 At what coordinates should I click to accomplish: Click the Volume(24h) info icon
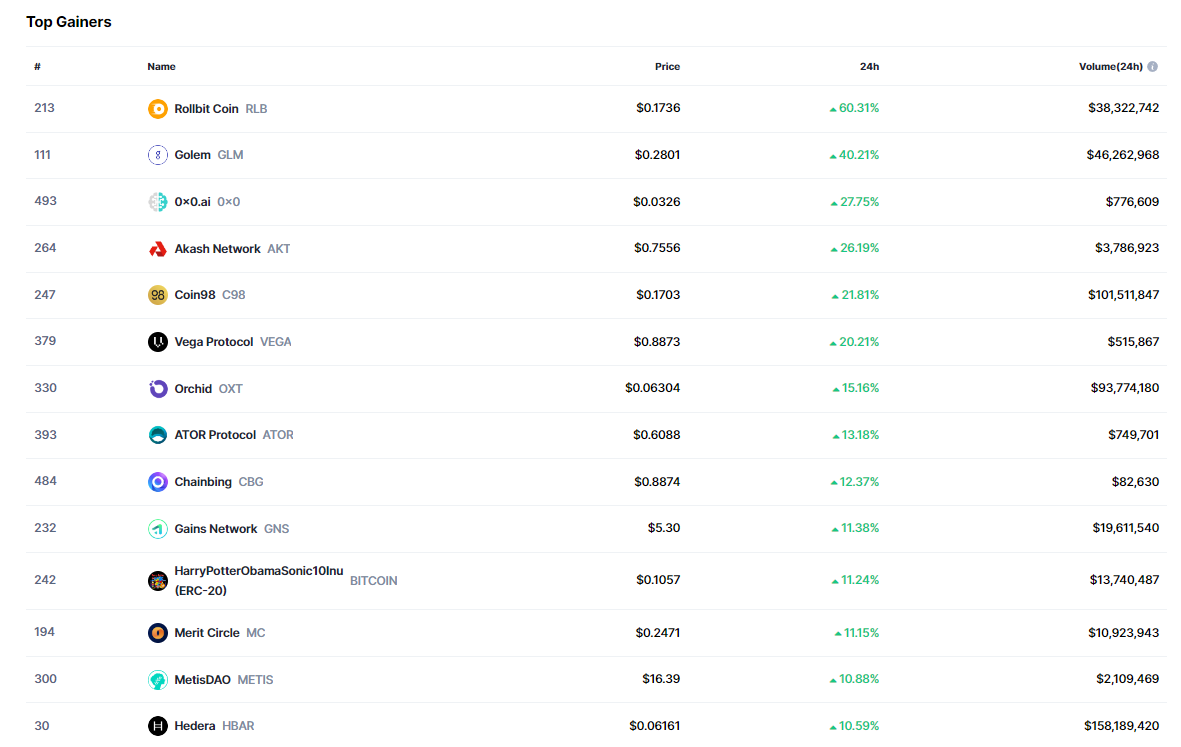[1153, 67]
